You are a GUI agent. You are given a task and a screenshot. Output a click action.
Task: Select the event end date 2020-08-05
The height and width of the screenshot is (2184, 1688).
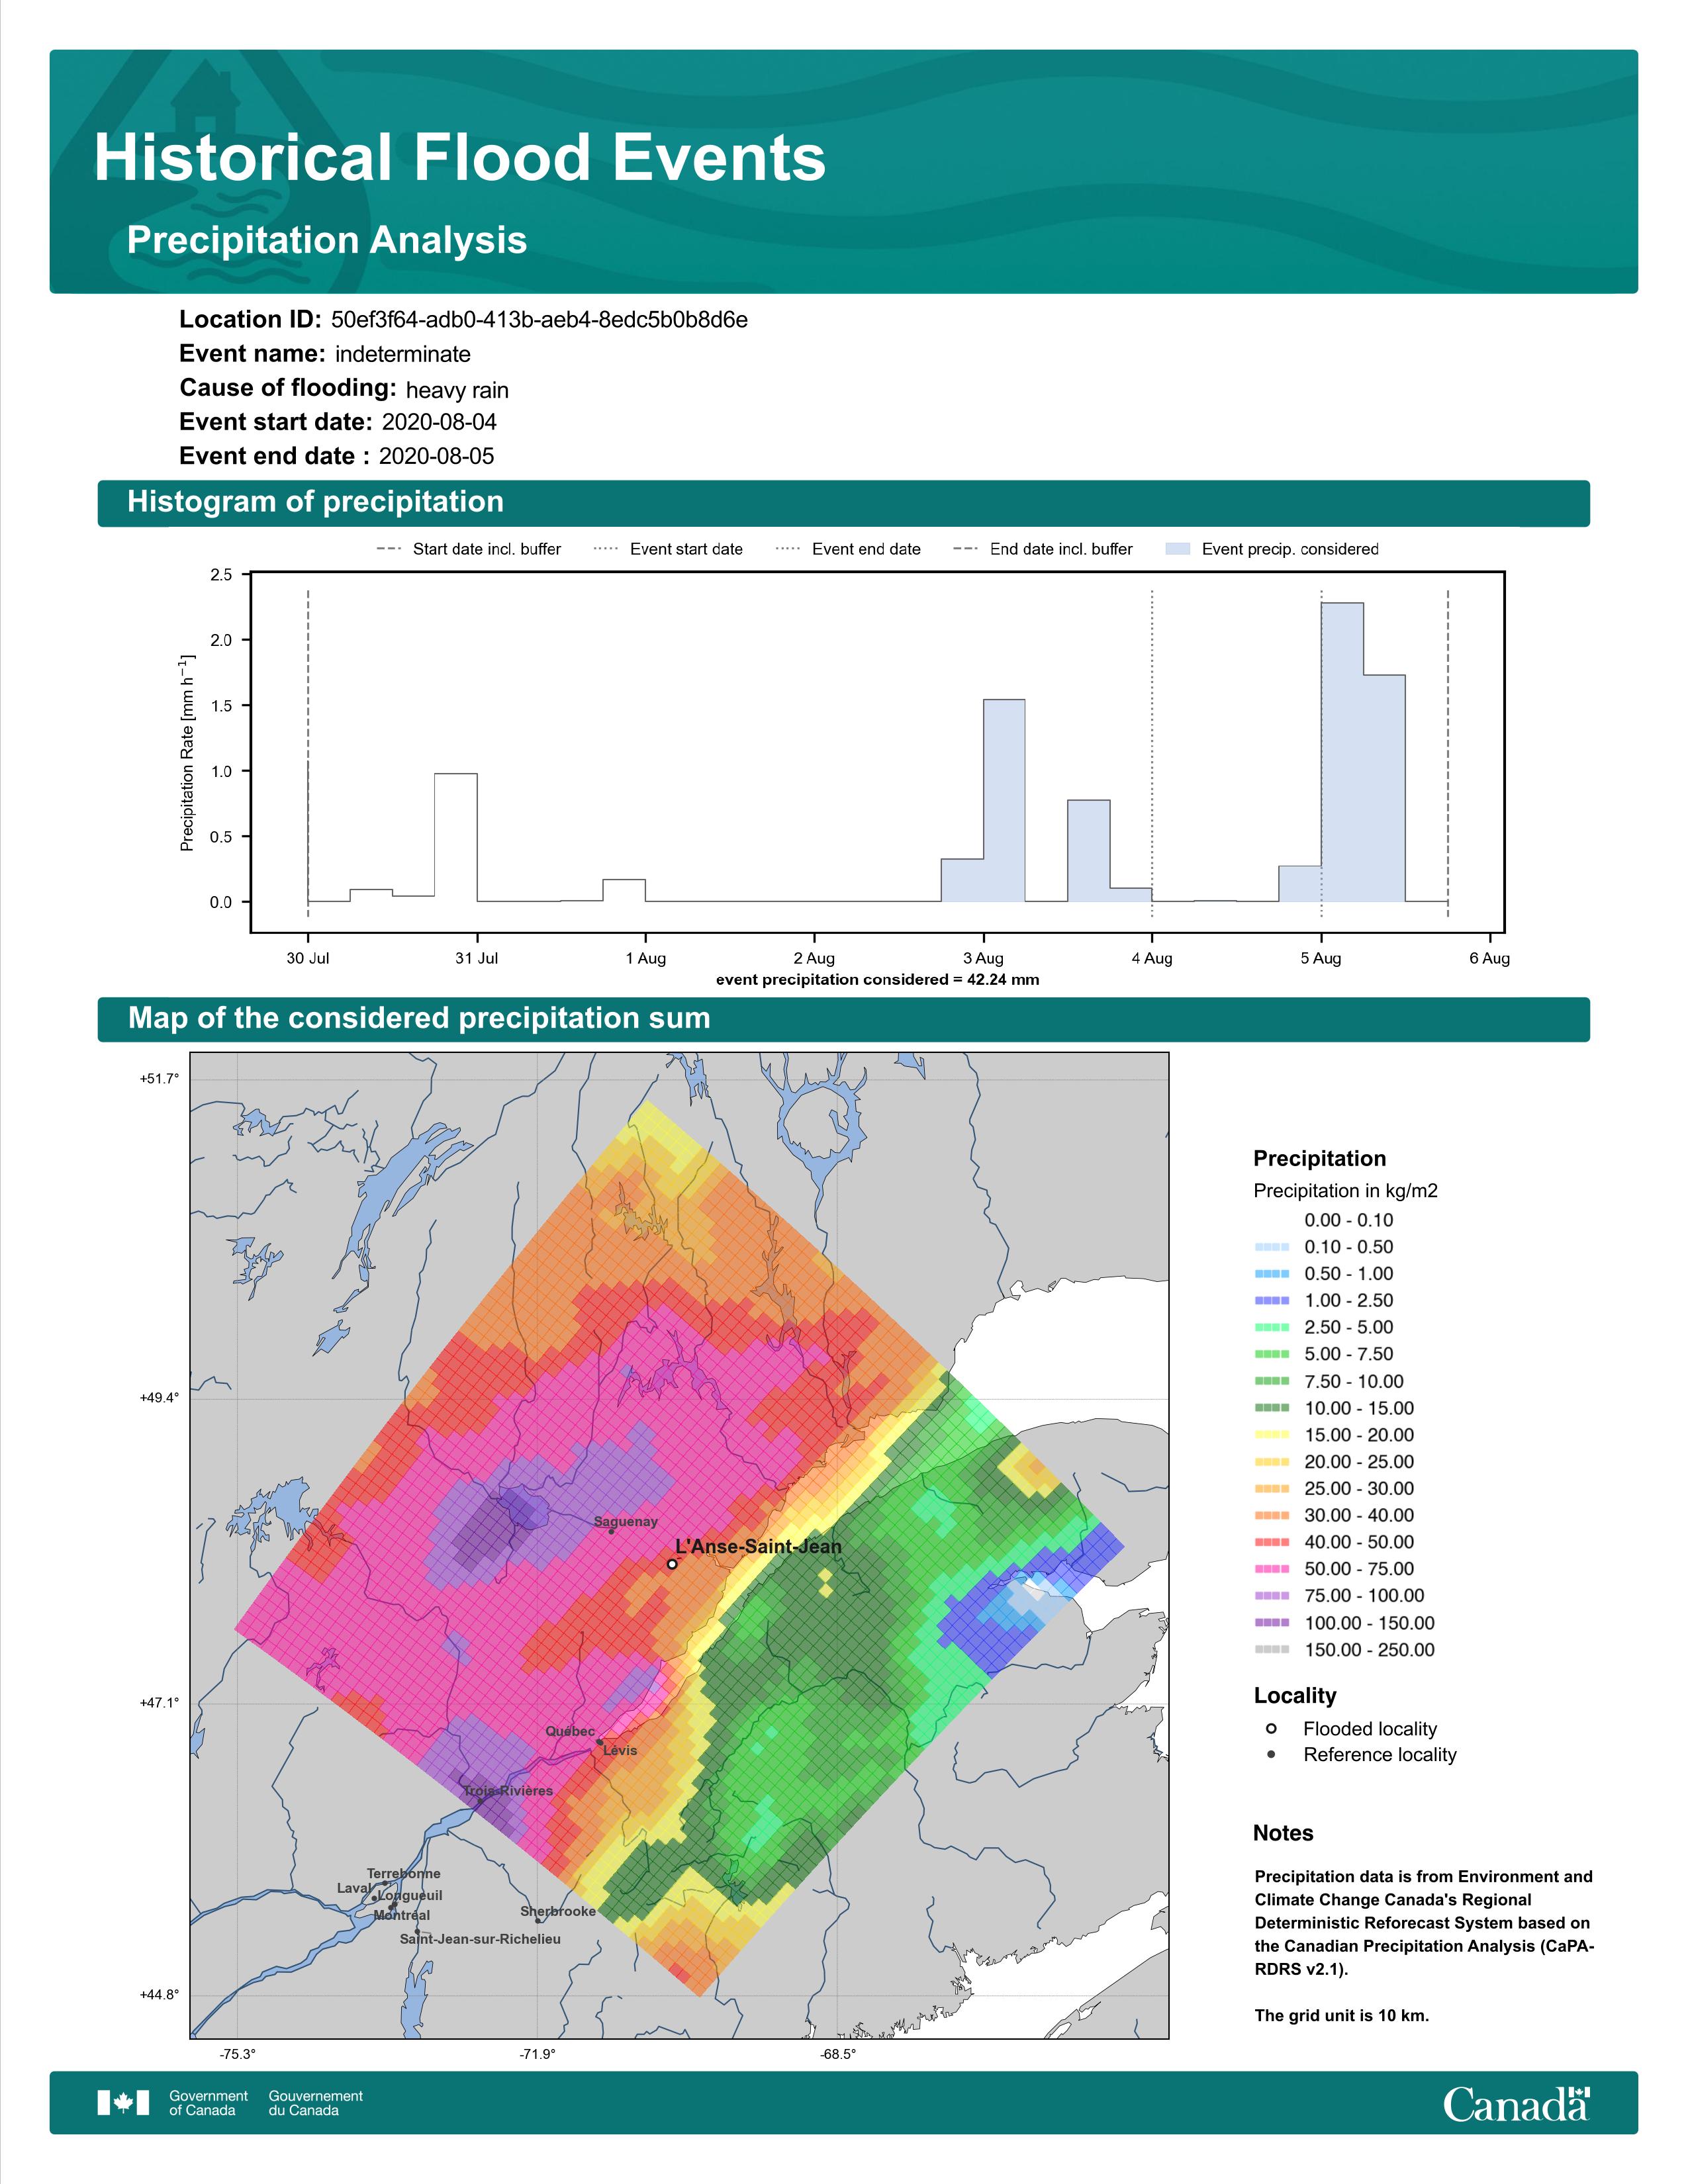(x=436, y=456)
